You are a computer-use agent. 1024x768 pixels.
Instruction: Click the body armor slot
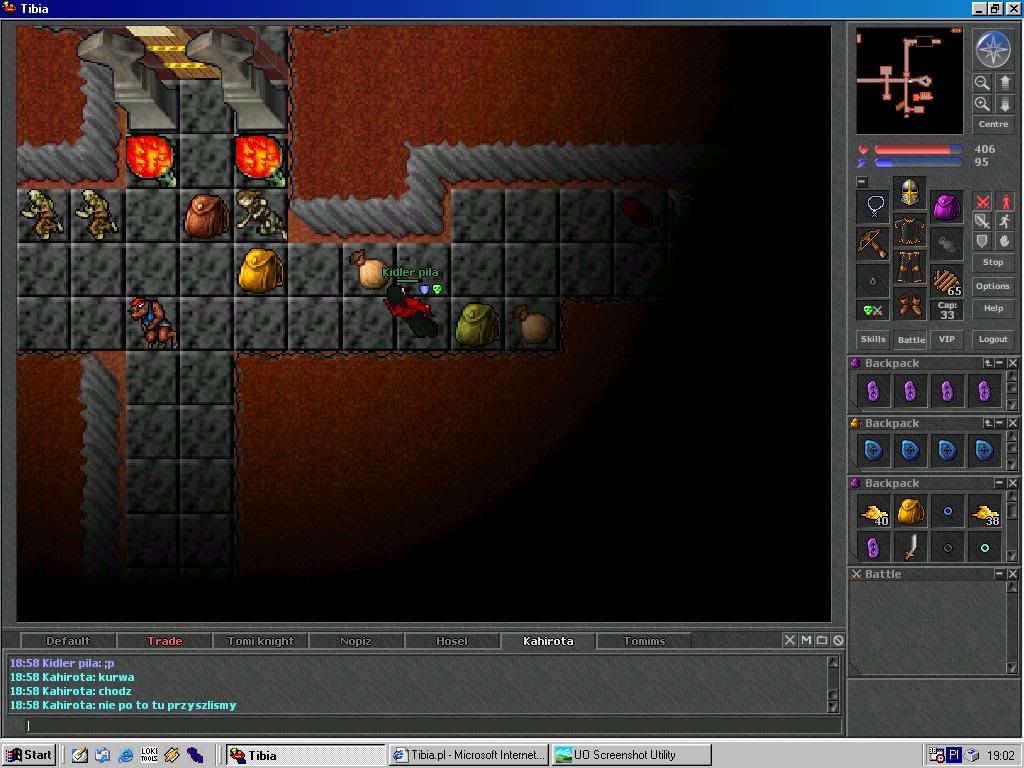pos(910,230)
